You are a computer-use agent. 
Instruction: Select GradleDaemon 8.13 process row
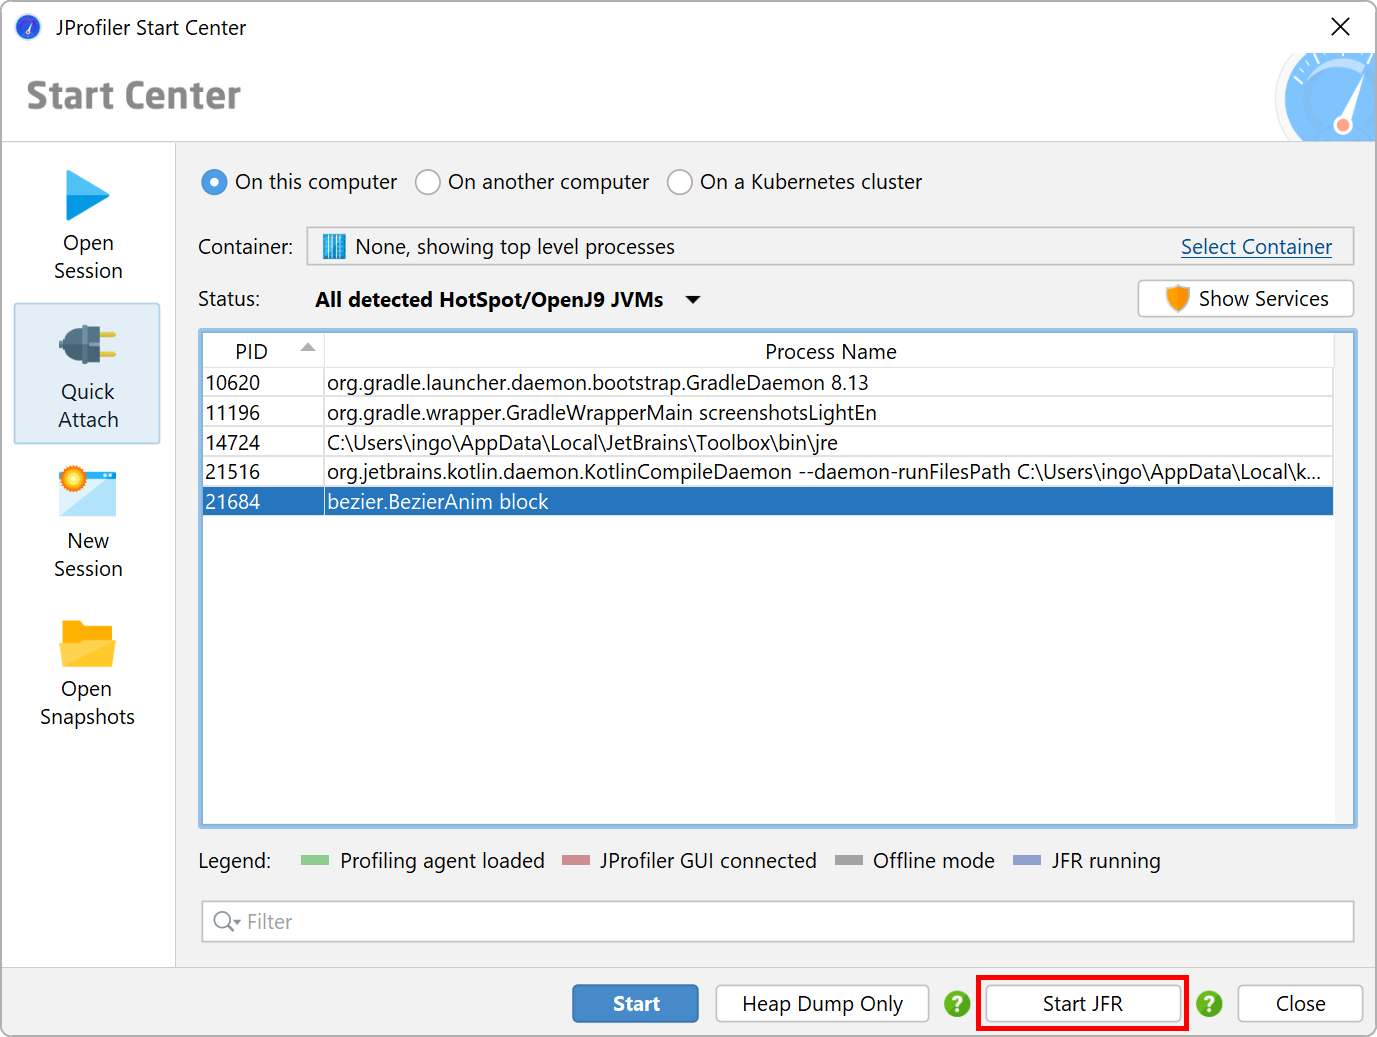(768, 382)
